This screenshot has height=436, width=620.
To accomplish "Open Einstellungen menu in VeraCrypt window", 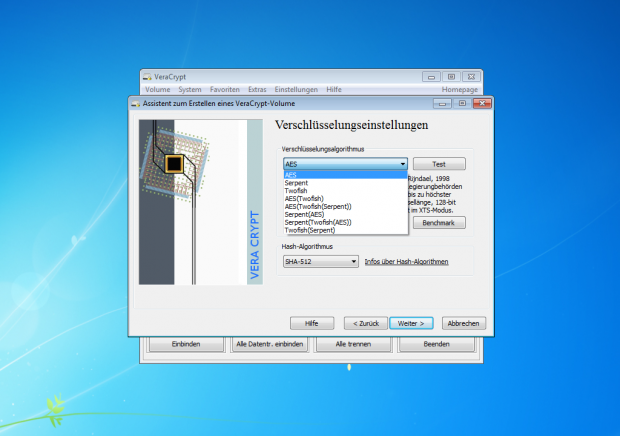I will click(x=296, y=89).
